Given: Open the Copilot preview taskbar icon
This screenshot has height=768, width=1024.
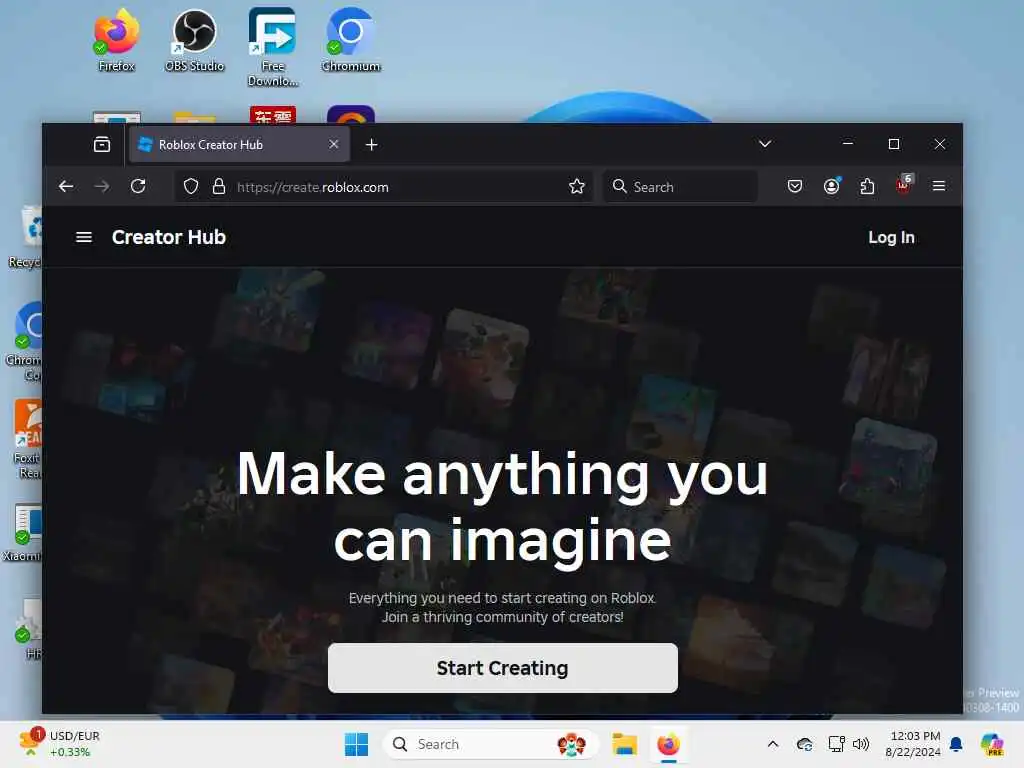Looking at the screenshot, I should tap(992, 744).
